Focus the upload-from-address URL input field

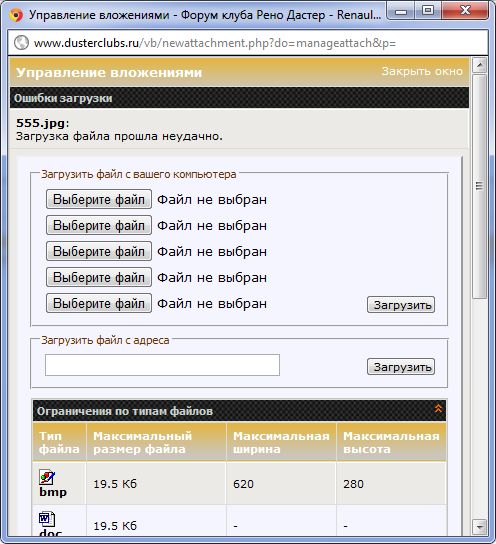162,365
